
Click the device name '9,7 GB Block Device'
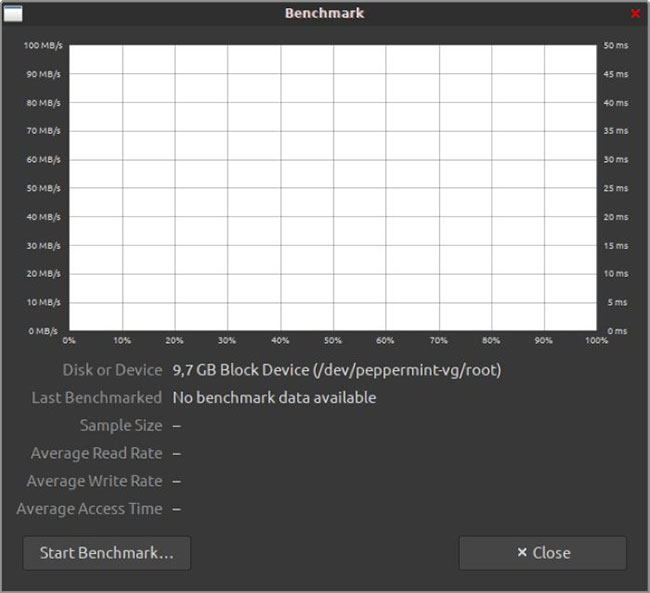tap(241, 370)
